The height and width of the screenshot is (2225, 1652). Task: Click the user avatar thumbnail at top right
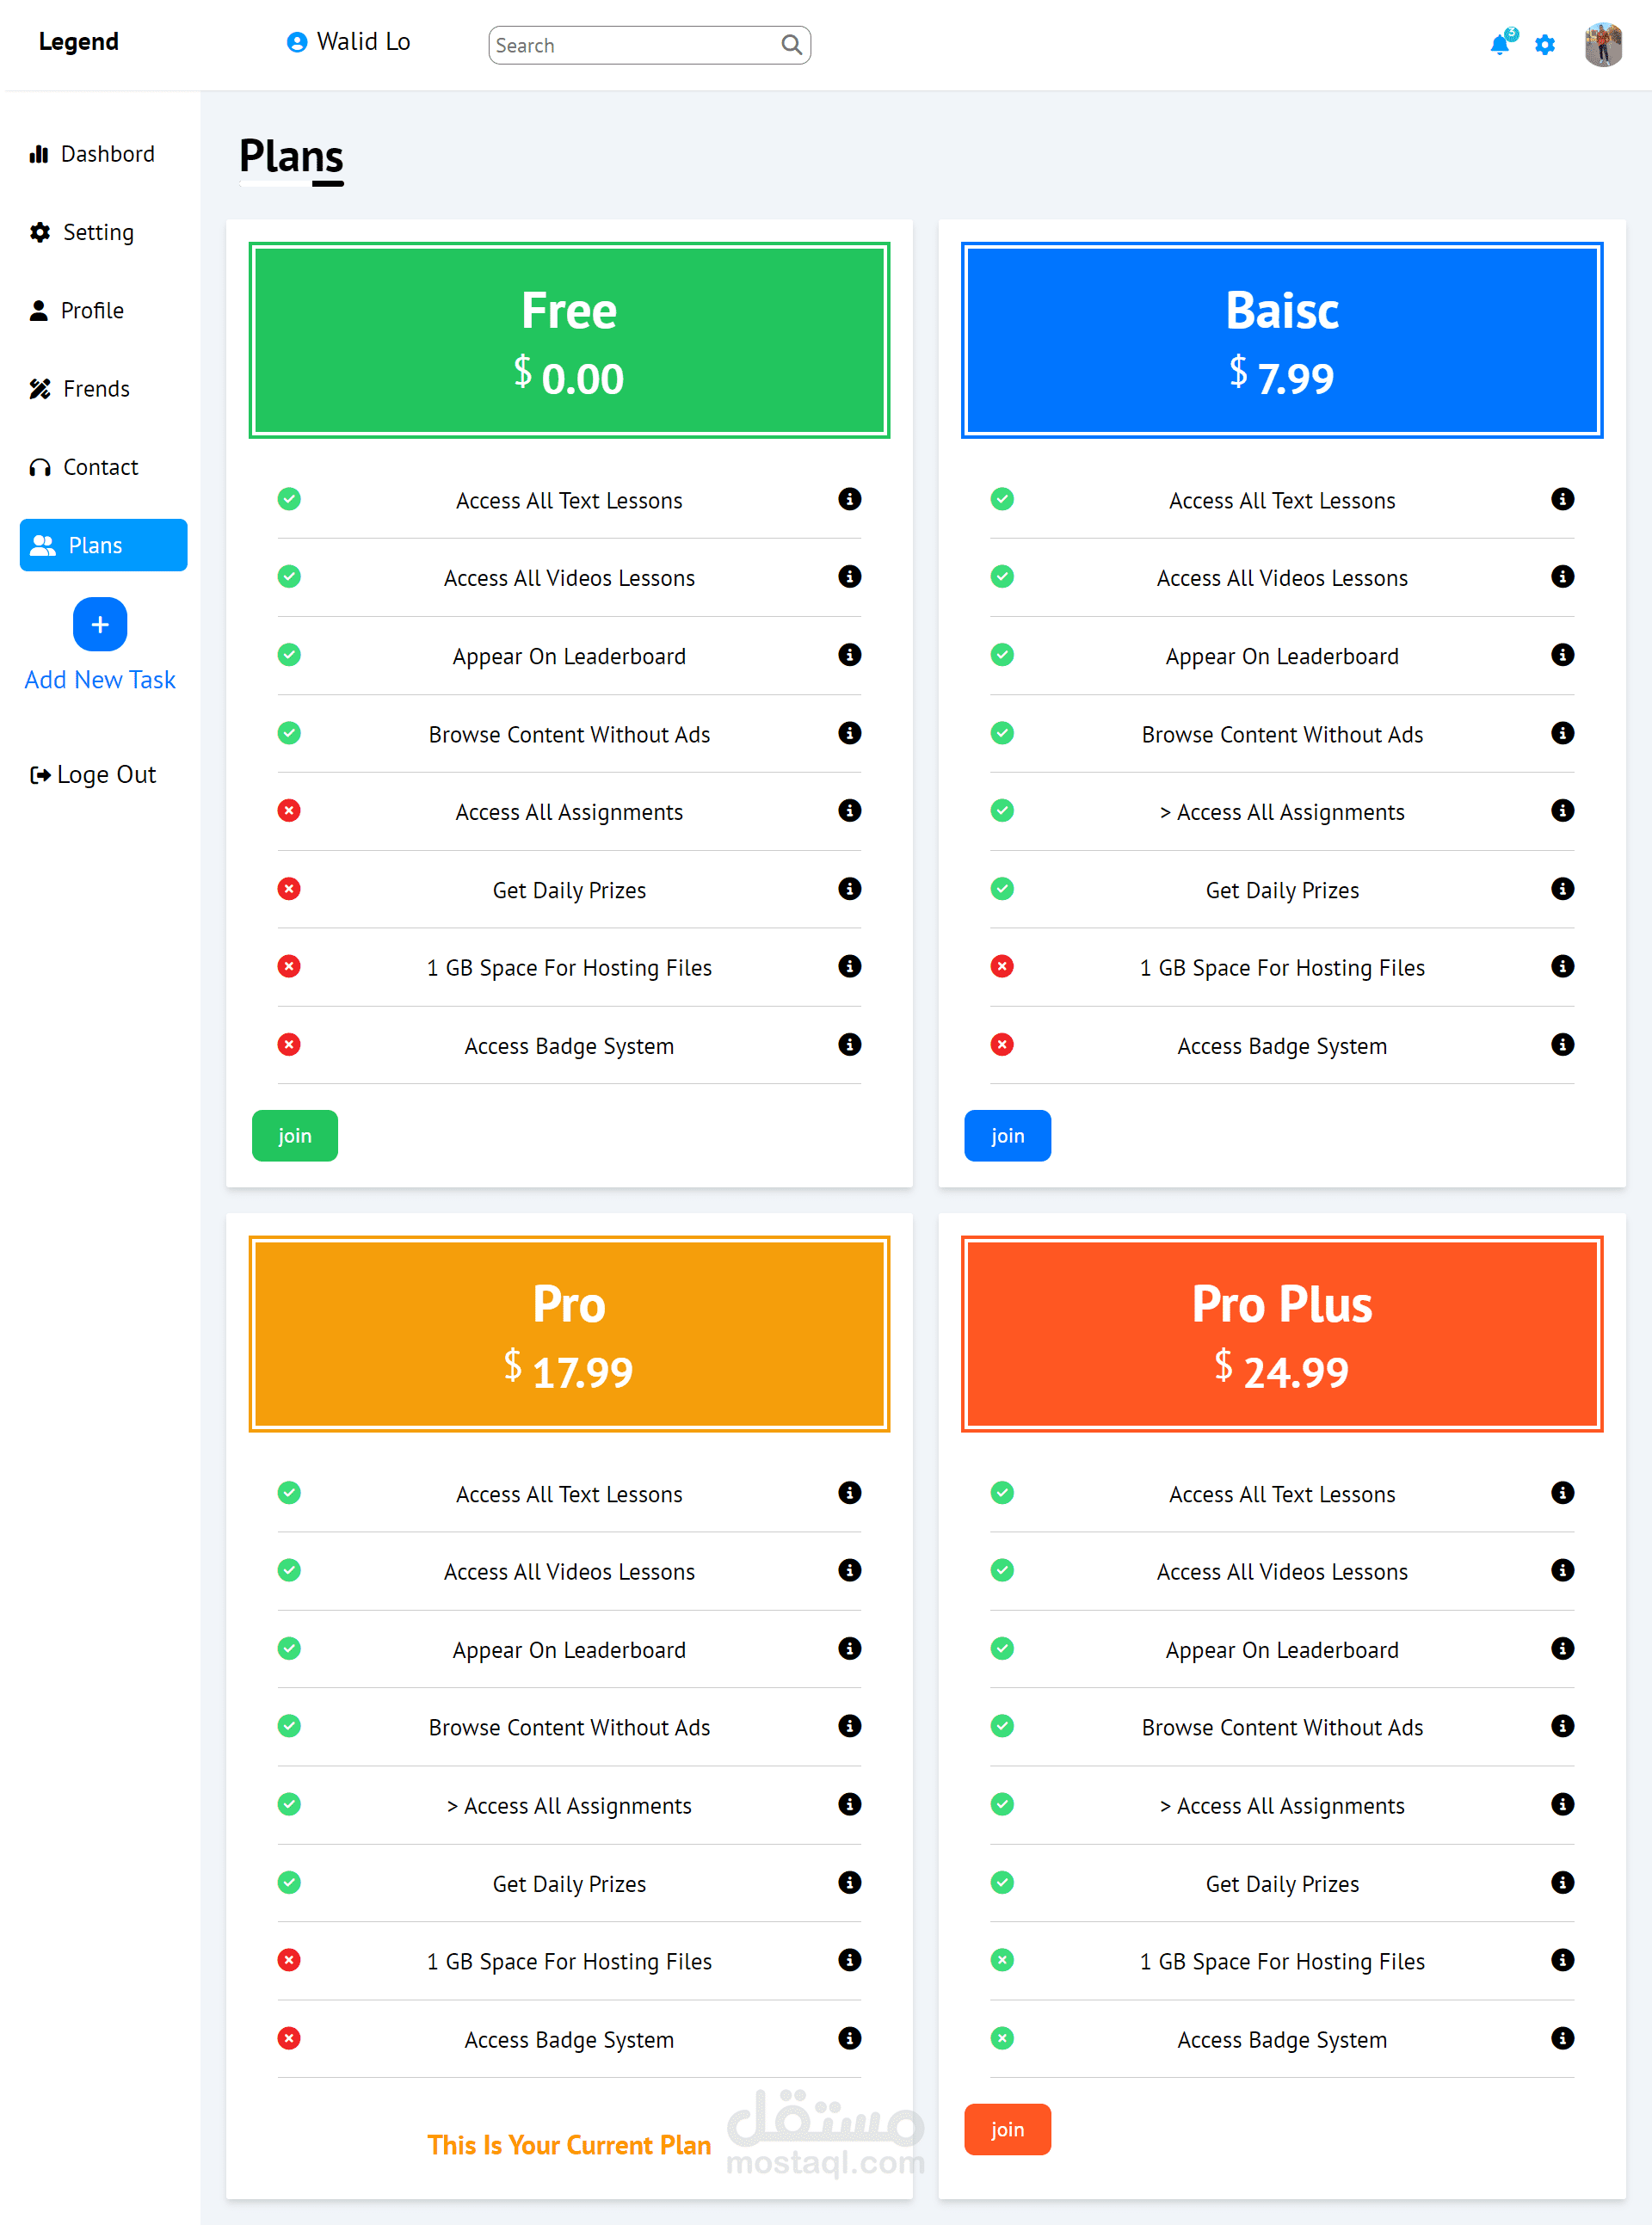[1603, 45]
